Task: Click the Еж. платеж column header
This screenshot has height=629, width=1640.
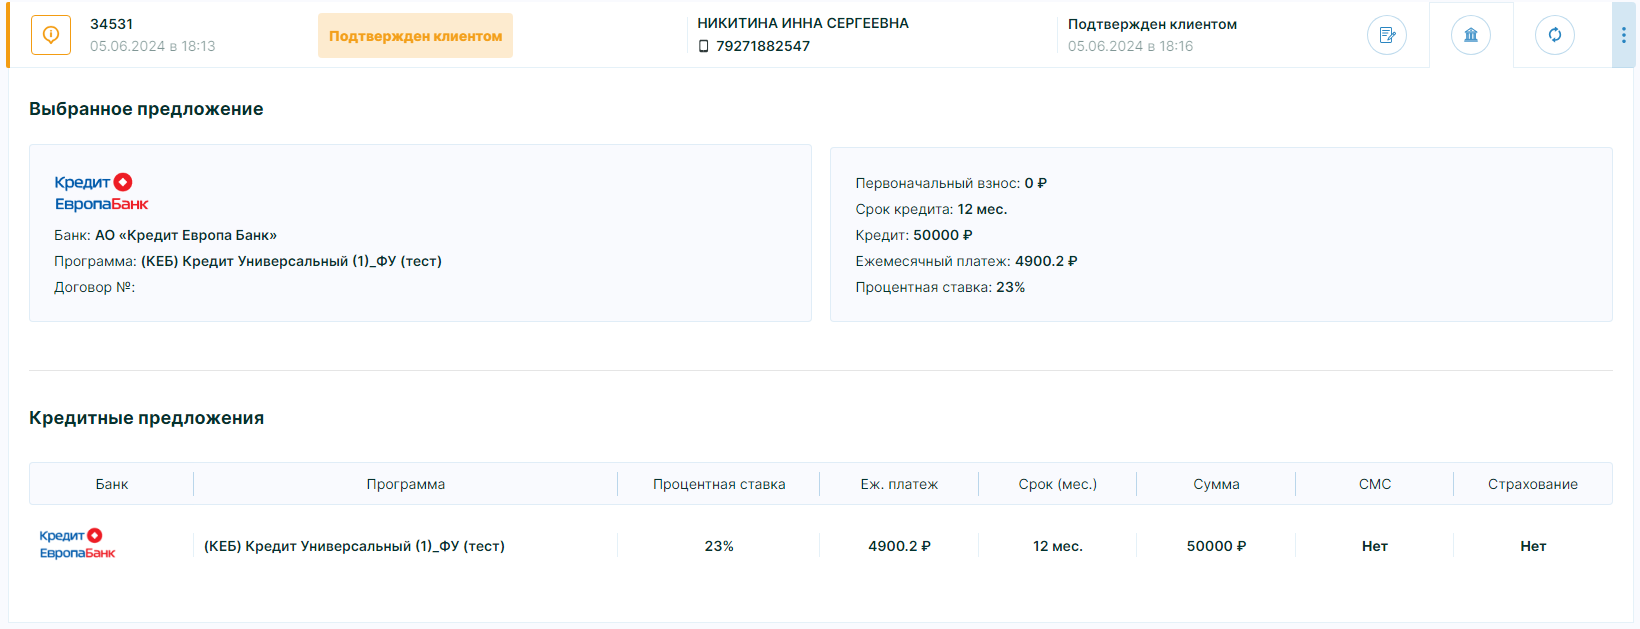Action: tap(899, 484)
